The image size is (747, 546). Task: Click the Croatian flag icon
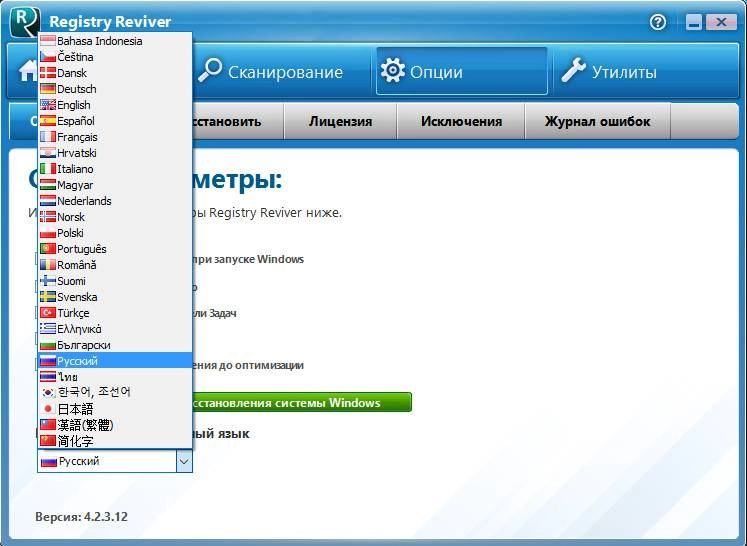click(48, 153)
